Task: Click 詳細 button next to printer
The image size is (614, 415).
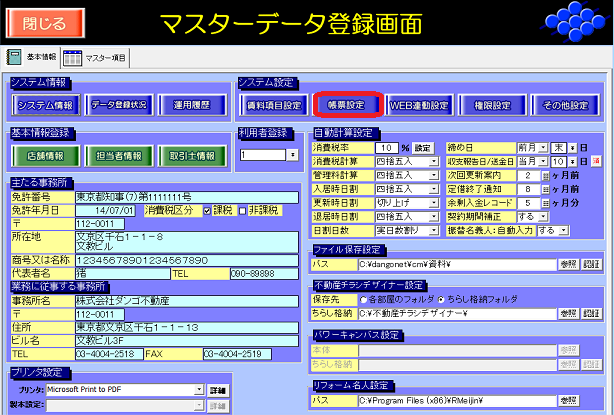Action: 218,388
